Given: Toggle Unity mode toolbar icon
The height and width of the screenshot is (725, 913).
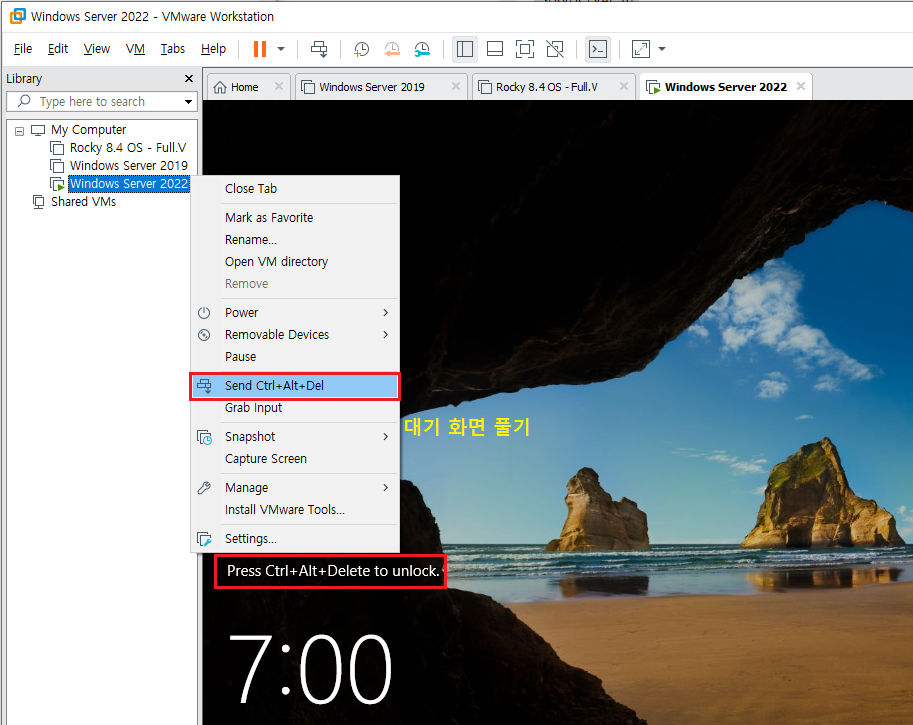Looking at the screenshot, I should [555, 49].
